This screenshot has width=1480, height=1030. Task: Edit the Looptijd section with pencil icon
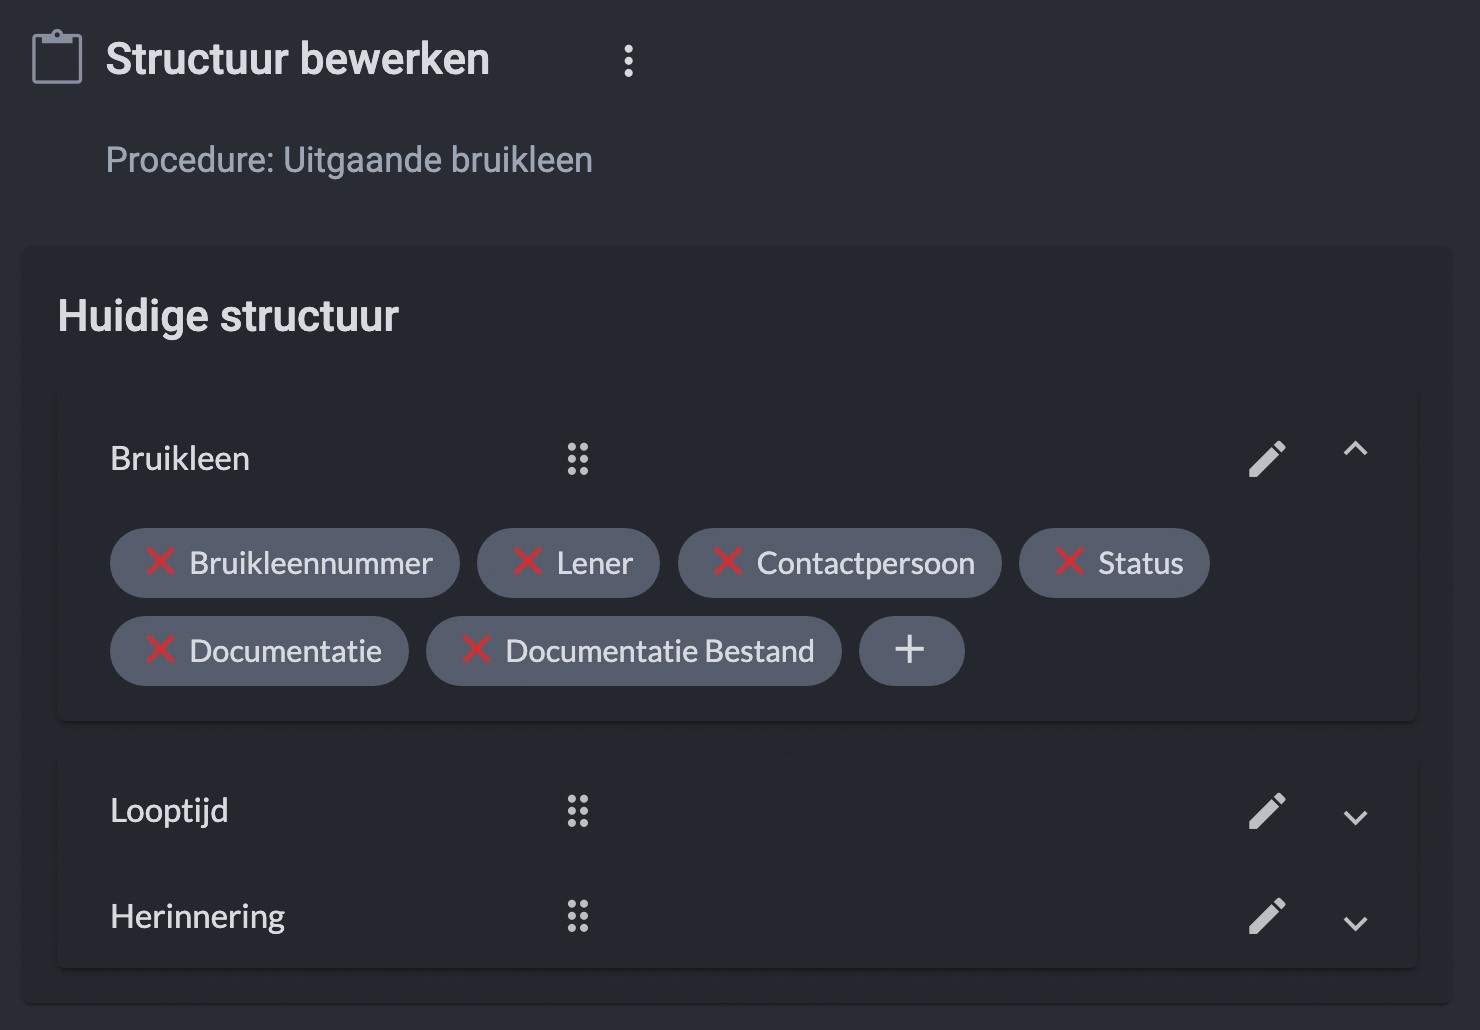pos(1267,811)
